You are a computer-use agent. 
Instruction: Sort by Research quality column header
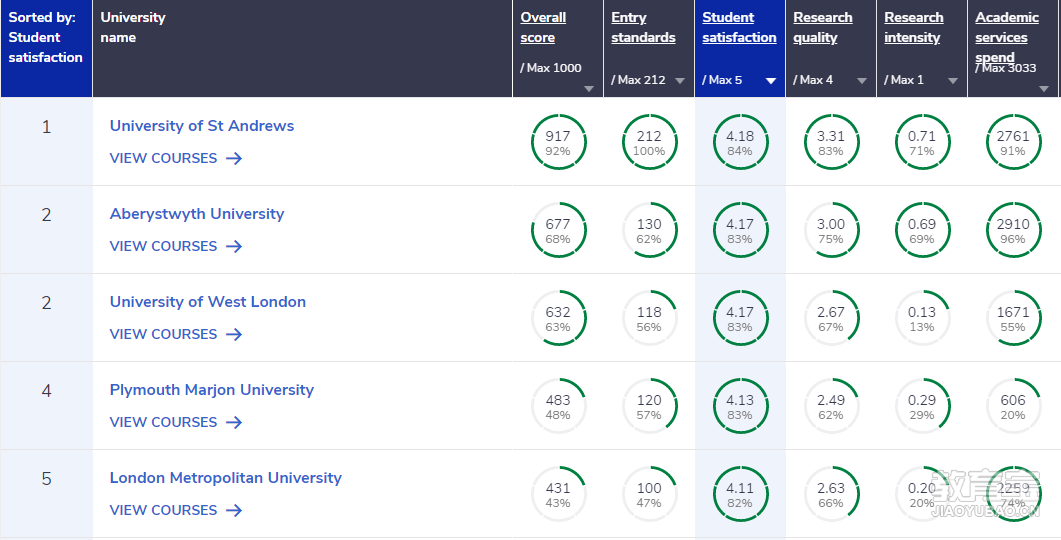coord(823,28)
